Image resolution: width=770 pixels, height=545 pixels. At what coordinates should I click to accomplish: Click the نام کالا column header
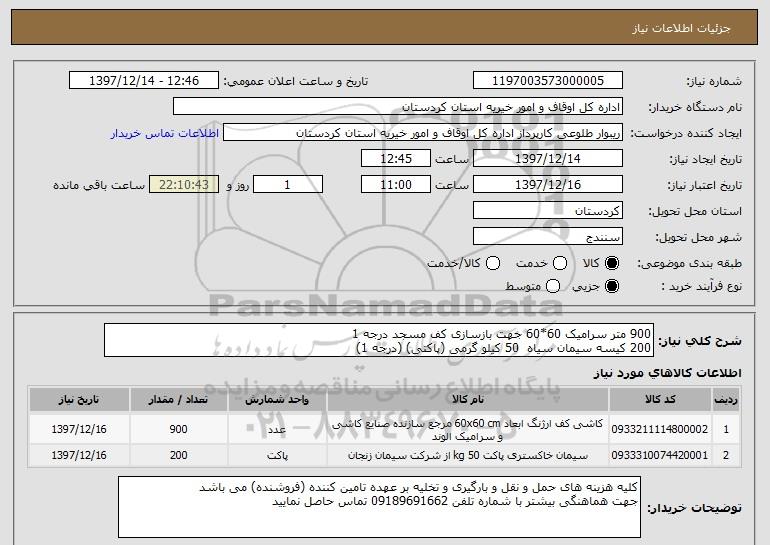pos(468,400)
